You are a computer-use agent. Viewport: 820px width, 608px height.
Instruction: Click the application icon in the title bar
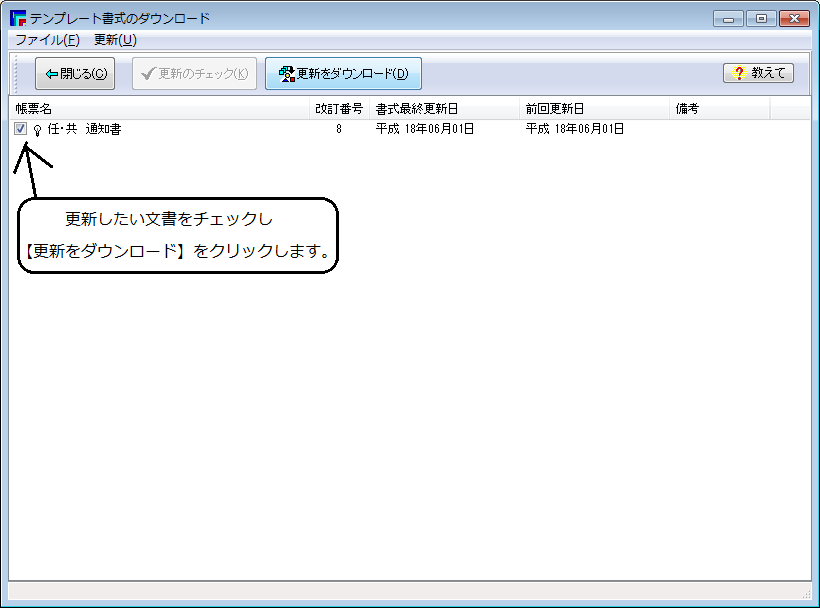click(x=17, y=19)
